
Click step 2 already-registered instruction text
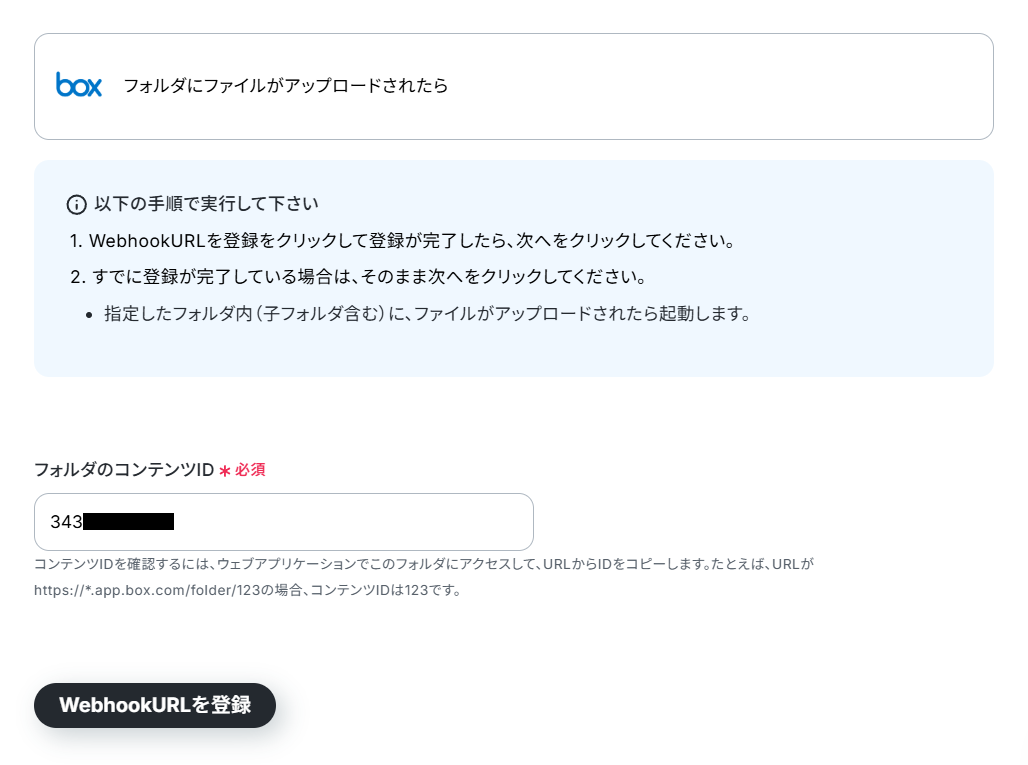tap(358, 277)
